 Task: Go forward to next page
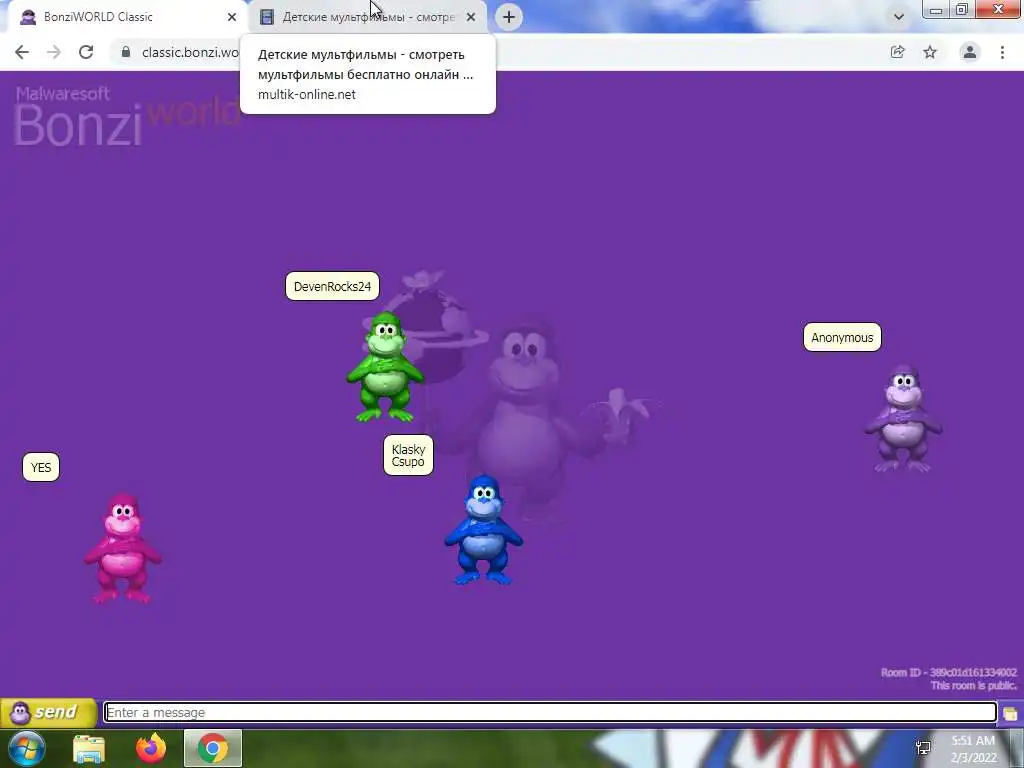point(54,52)
